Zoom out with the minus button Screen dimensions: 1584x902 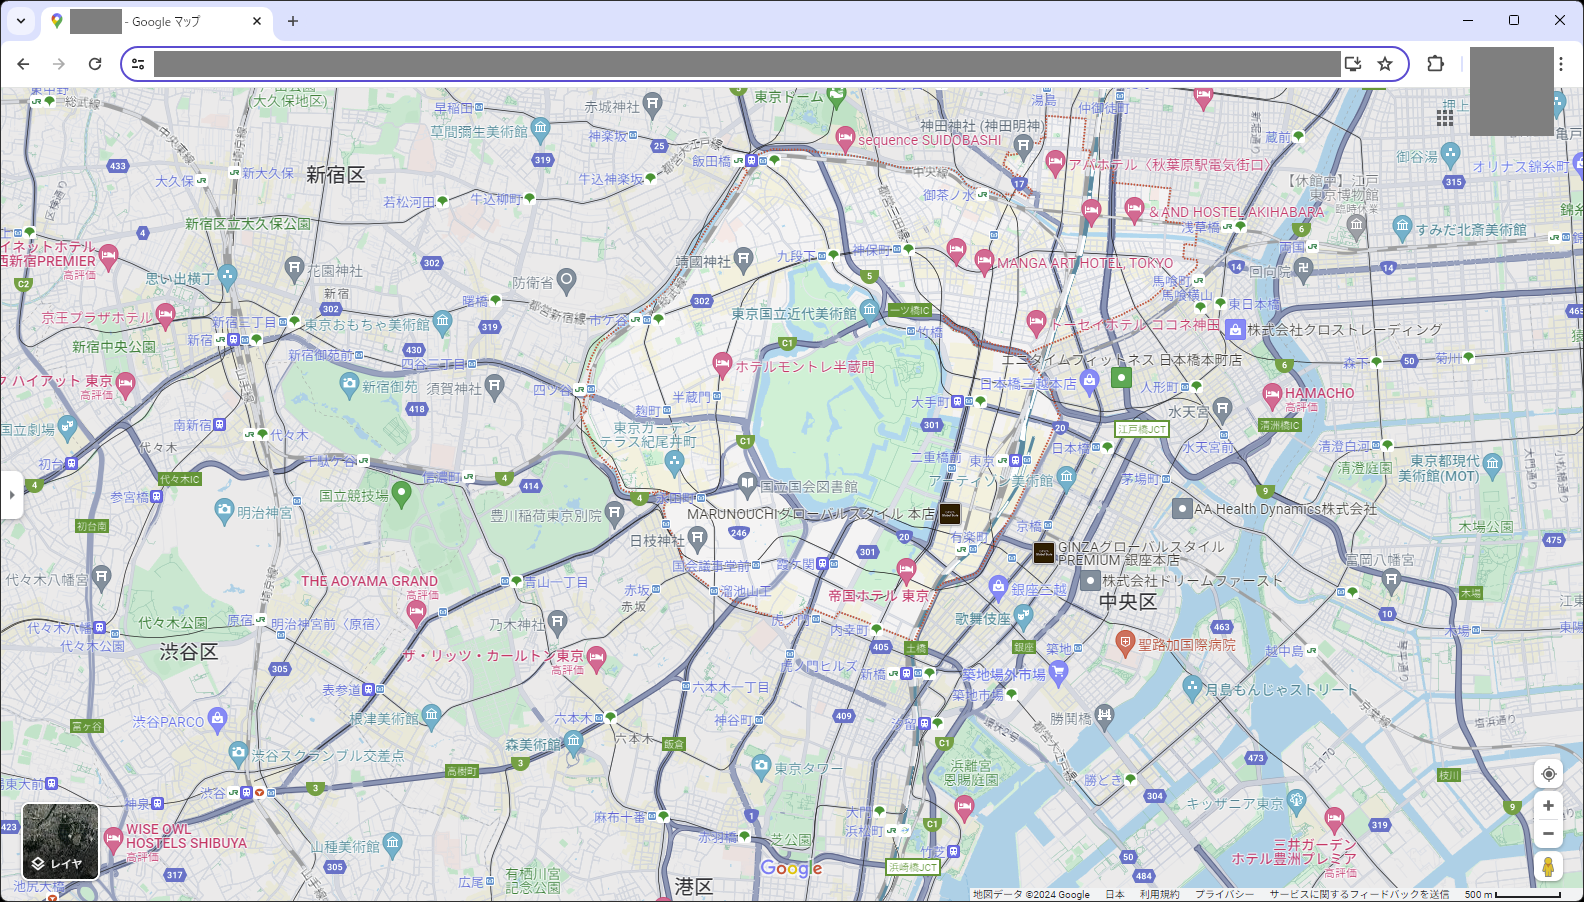pos(1548,833)
